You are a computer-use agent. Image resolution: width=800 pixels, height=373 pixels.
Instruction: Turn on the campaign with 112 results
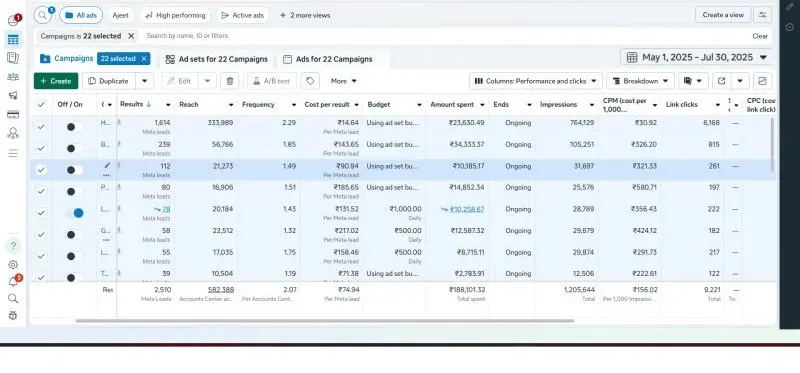74,170
